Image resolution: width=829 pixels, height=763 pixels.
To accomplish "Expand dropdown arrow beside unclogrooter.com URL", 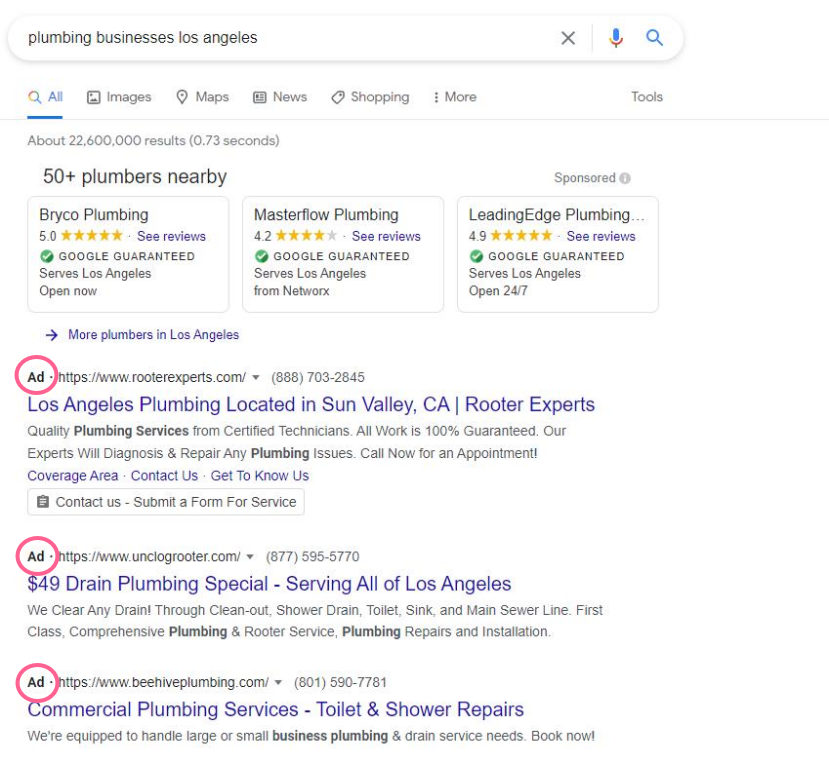I will tap(251, 557).
